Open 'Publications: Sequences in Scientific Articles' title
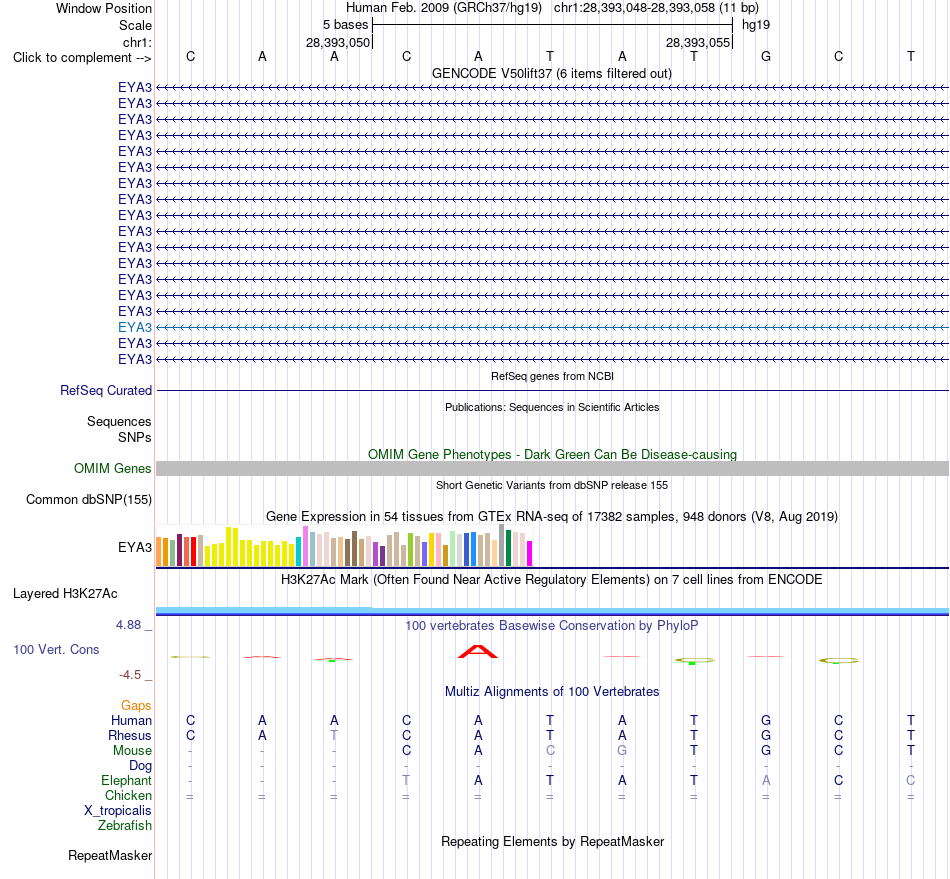The image size is (950, 879). pos(552,407)
